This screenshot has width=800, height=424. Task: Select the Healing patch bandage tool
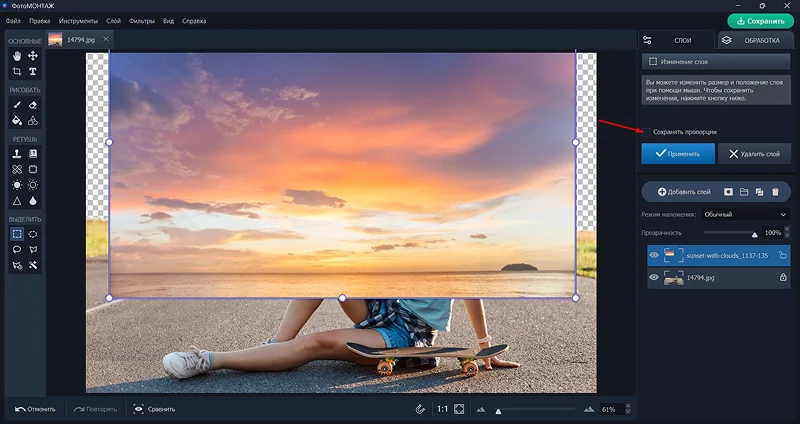17,169
